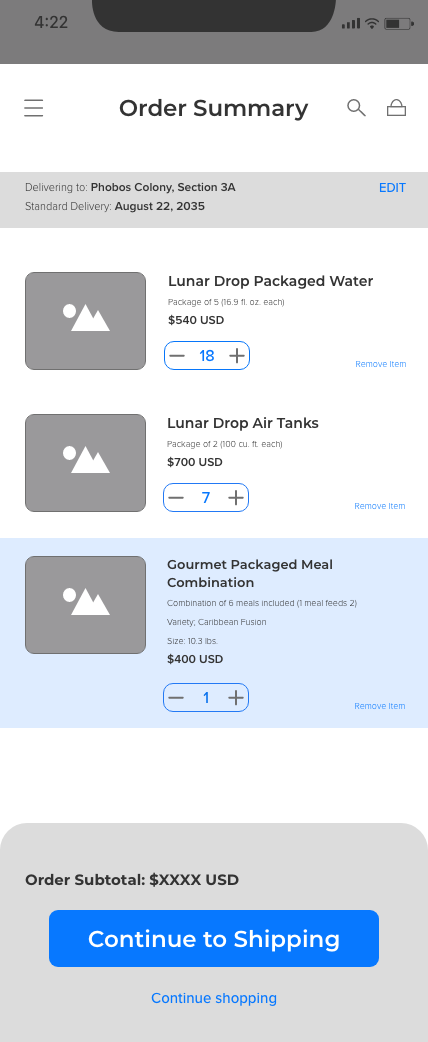Open the hamburger menu
The height and width of the screenshot is (1042, 428).
pos(34,108)
